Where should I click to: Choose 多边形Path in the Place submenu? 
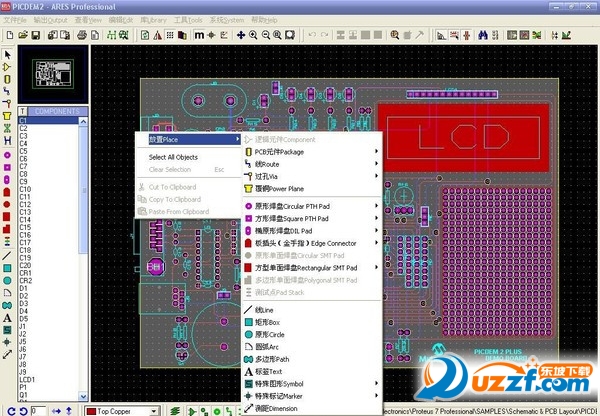tap(312, 359)
